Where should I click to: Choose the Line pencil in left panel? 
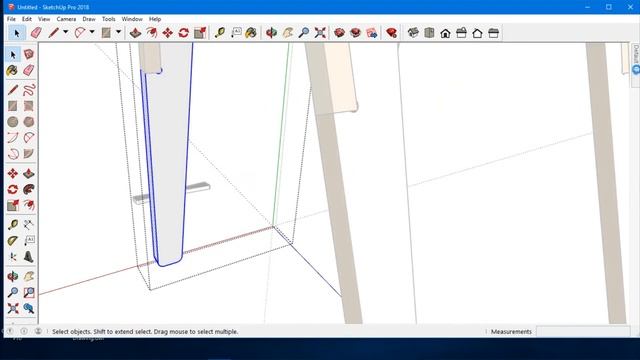click(x=12, y=90)
